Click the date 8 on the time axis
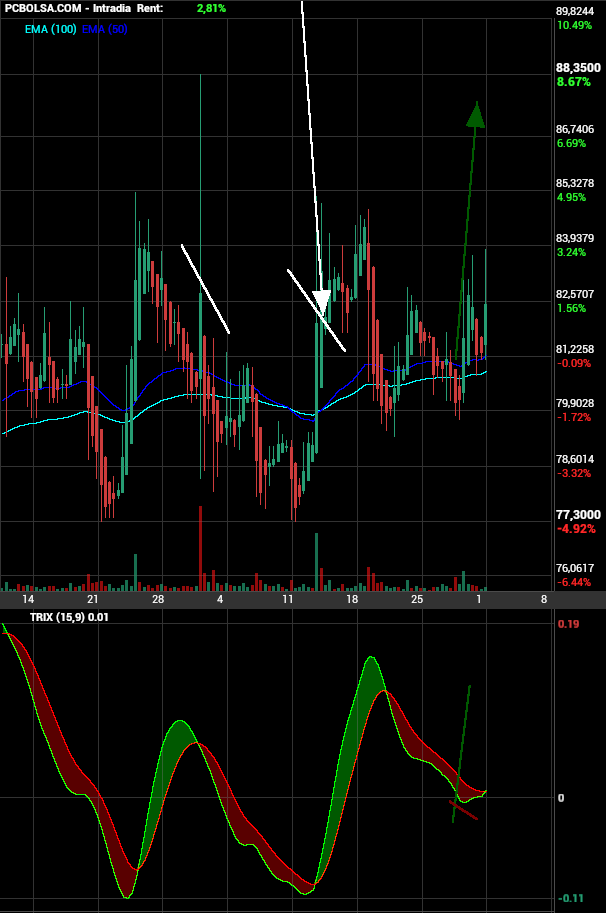The image size is (606, 913). click(544, 599)
